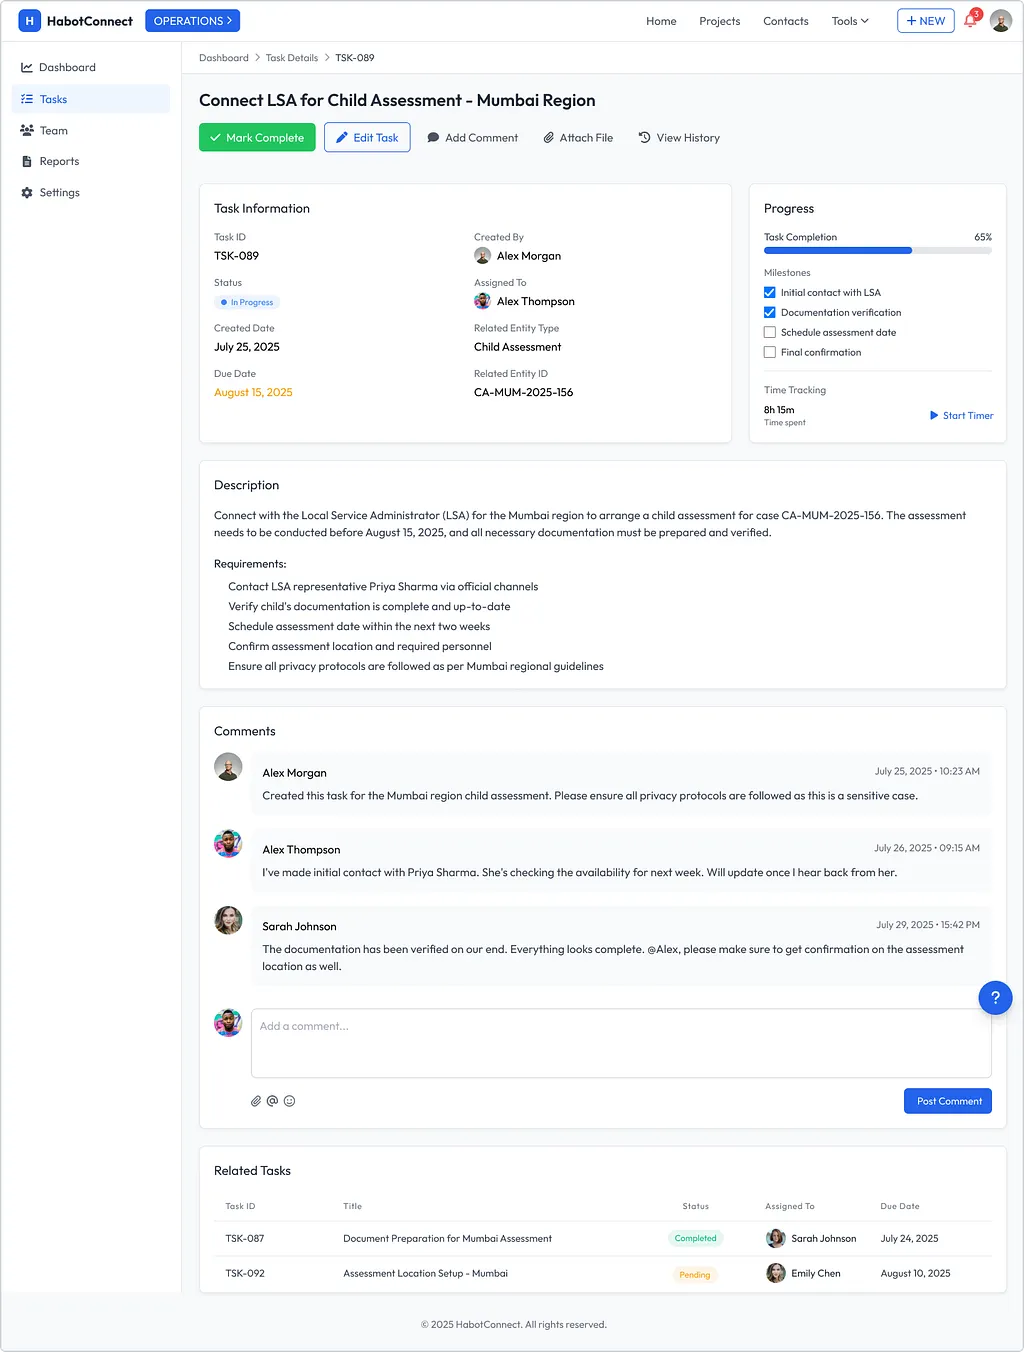Insert a mention with the @ icon
The width and height of the screenshot is (1024, 1352).
pos(272,1101)
